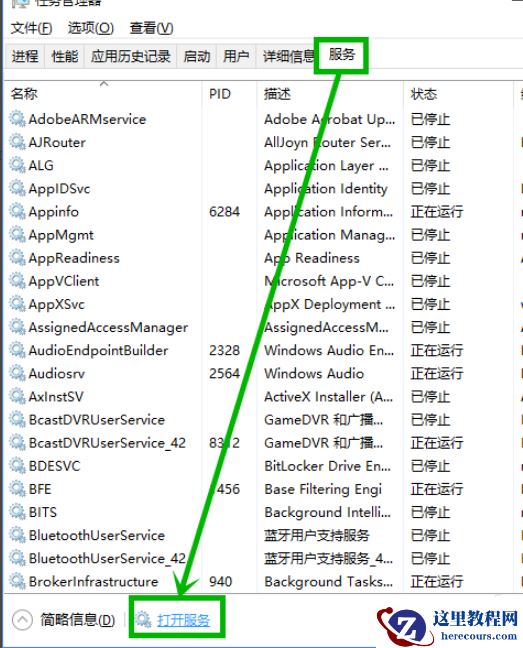This screenshot has width=523, height=648.
Task: Click the BITS service gear icon
Action: (17, 512)
